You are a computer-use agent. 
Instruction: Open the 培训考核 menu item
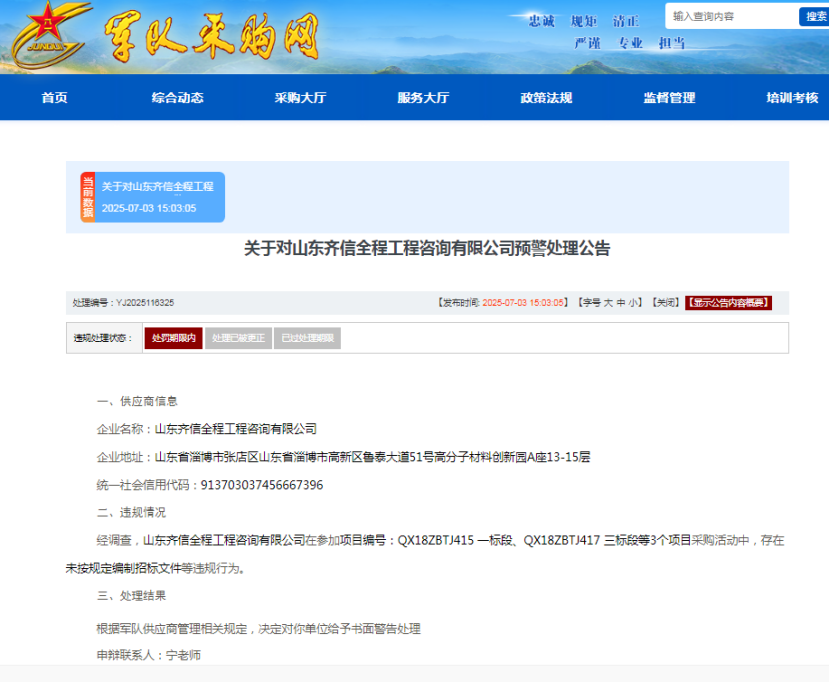click(x=792, y=98)
